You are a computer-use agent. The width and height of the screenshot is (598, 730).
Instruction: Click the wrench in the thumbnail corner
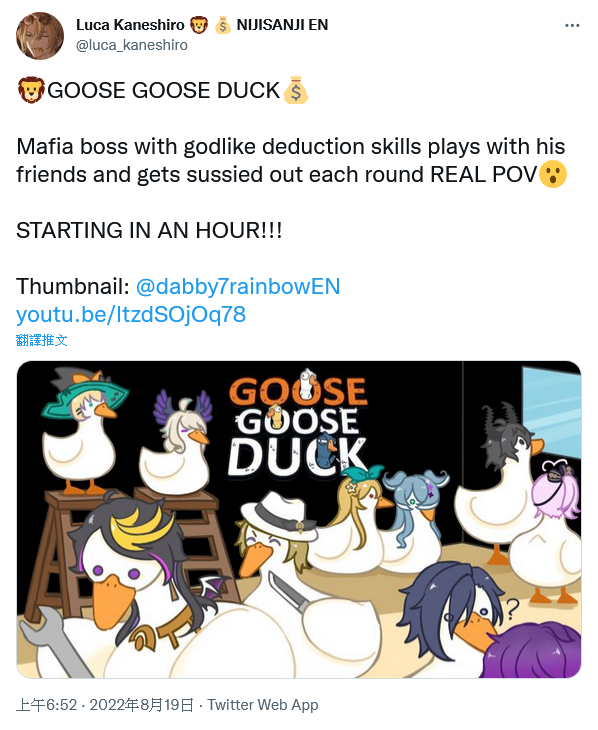(48, 642)
